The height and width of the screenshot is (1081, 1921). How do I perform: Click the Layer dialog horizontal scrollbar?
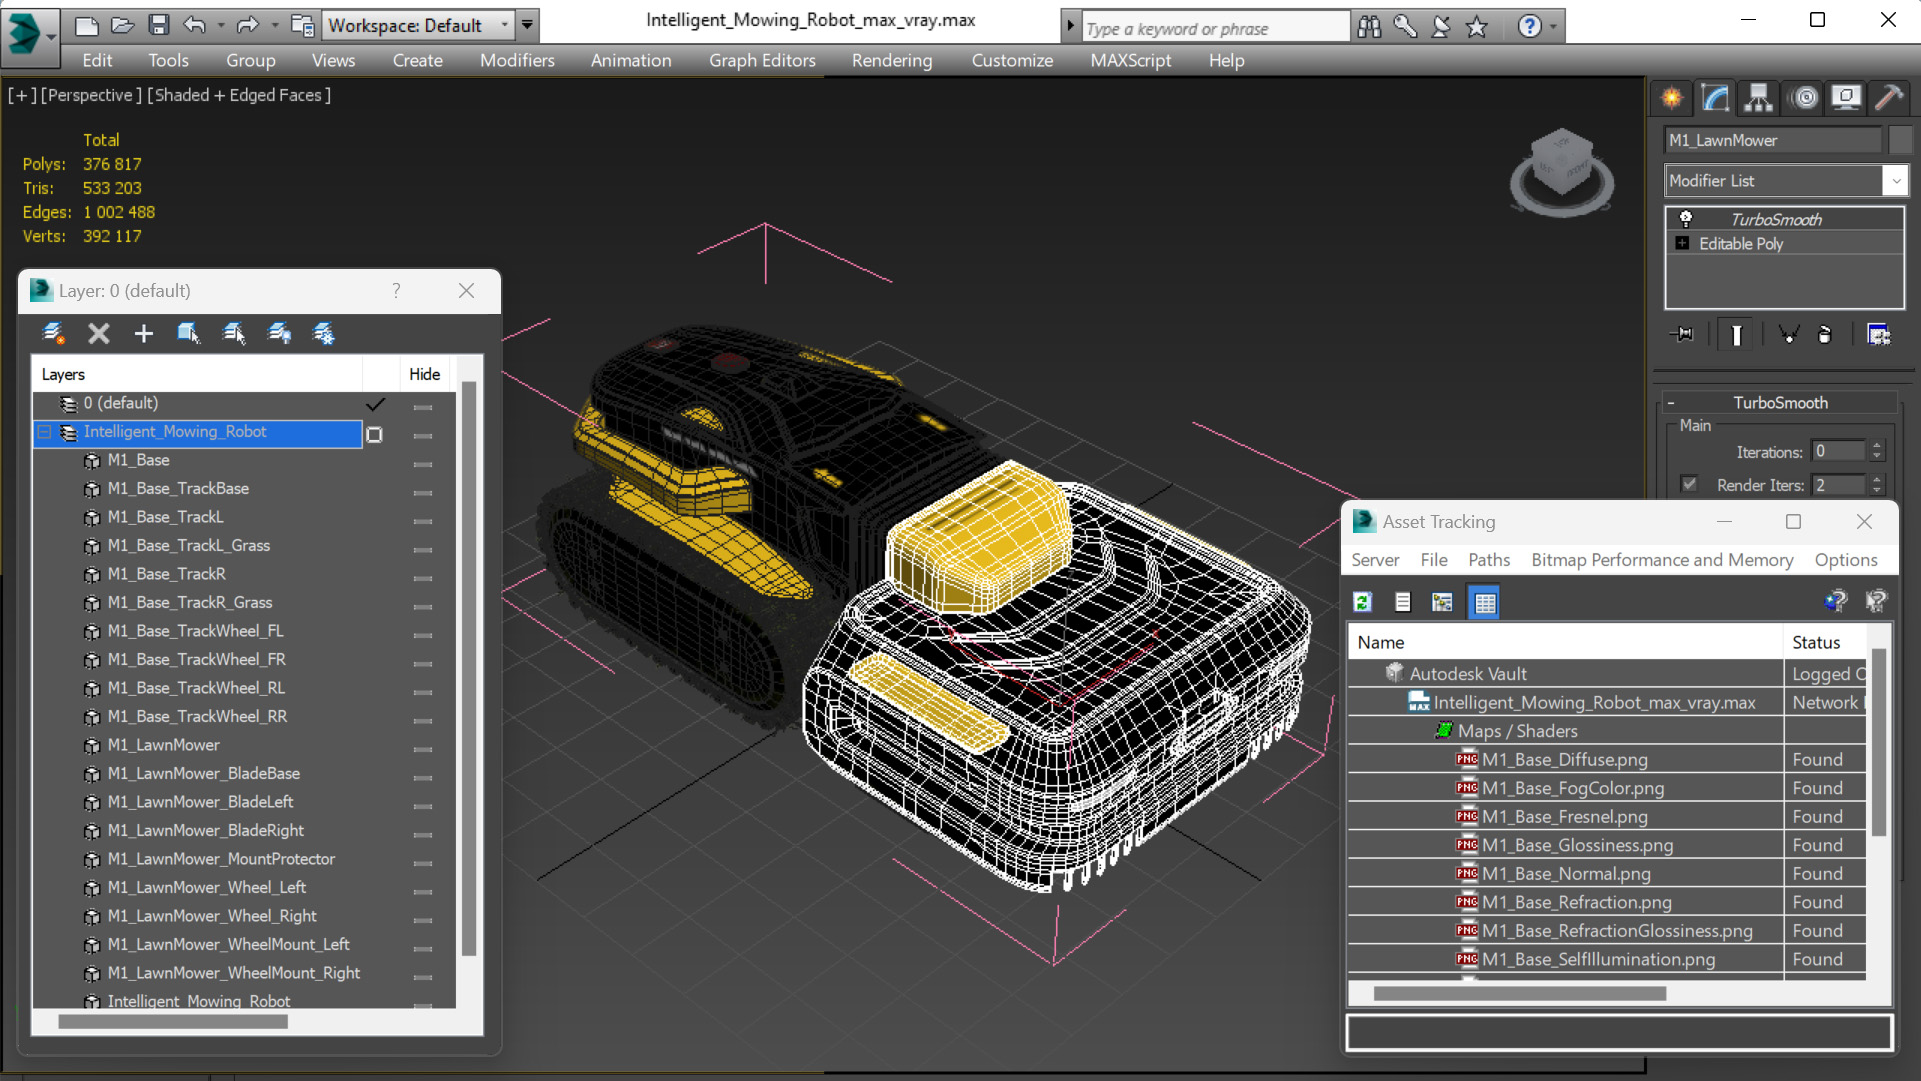tap(173, 1022)
